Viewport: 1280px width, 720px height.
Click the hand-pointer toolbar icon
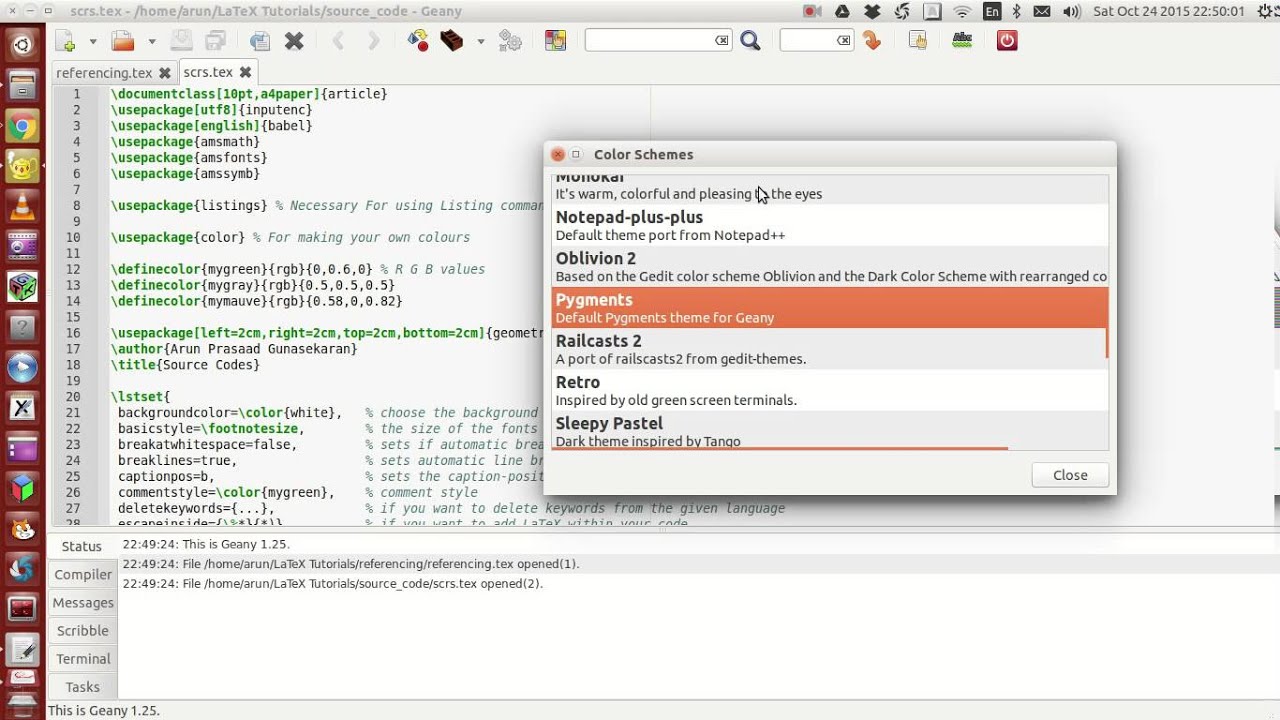pos(917,41)
